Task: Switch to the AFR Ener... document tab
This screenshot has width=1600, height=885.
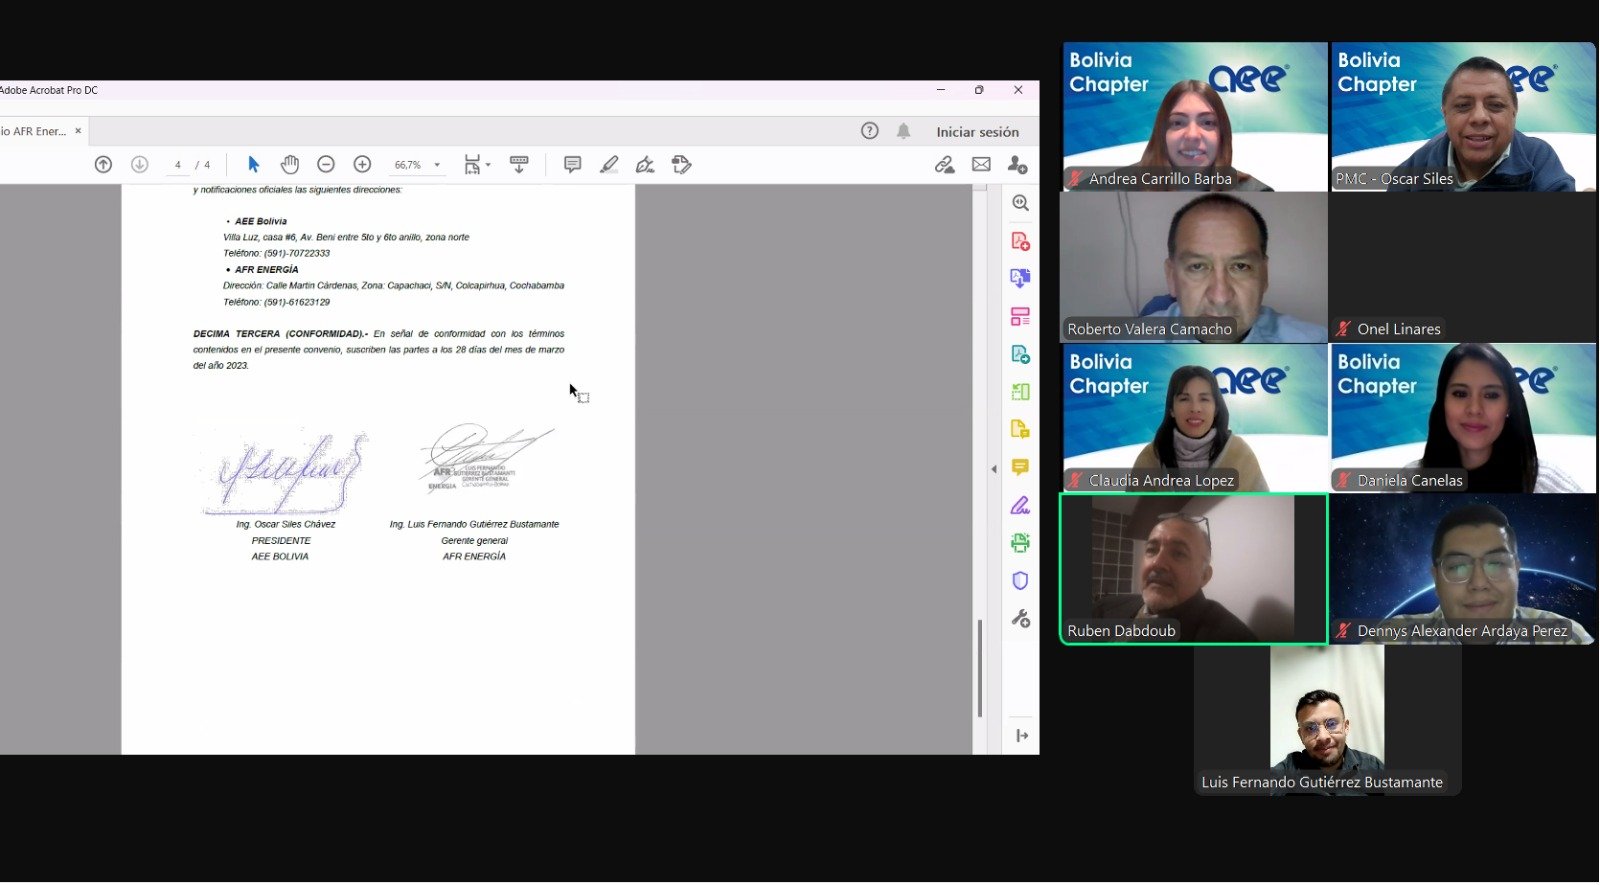Action: tap(35, 131)
